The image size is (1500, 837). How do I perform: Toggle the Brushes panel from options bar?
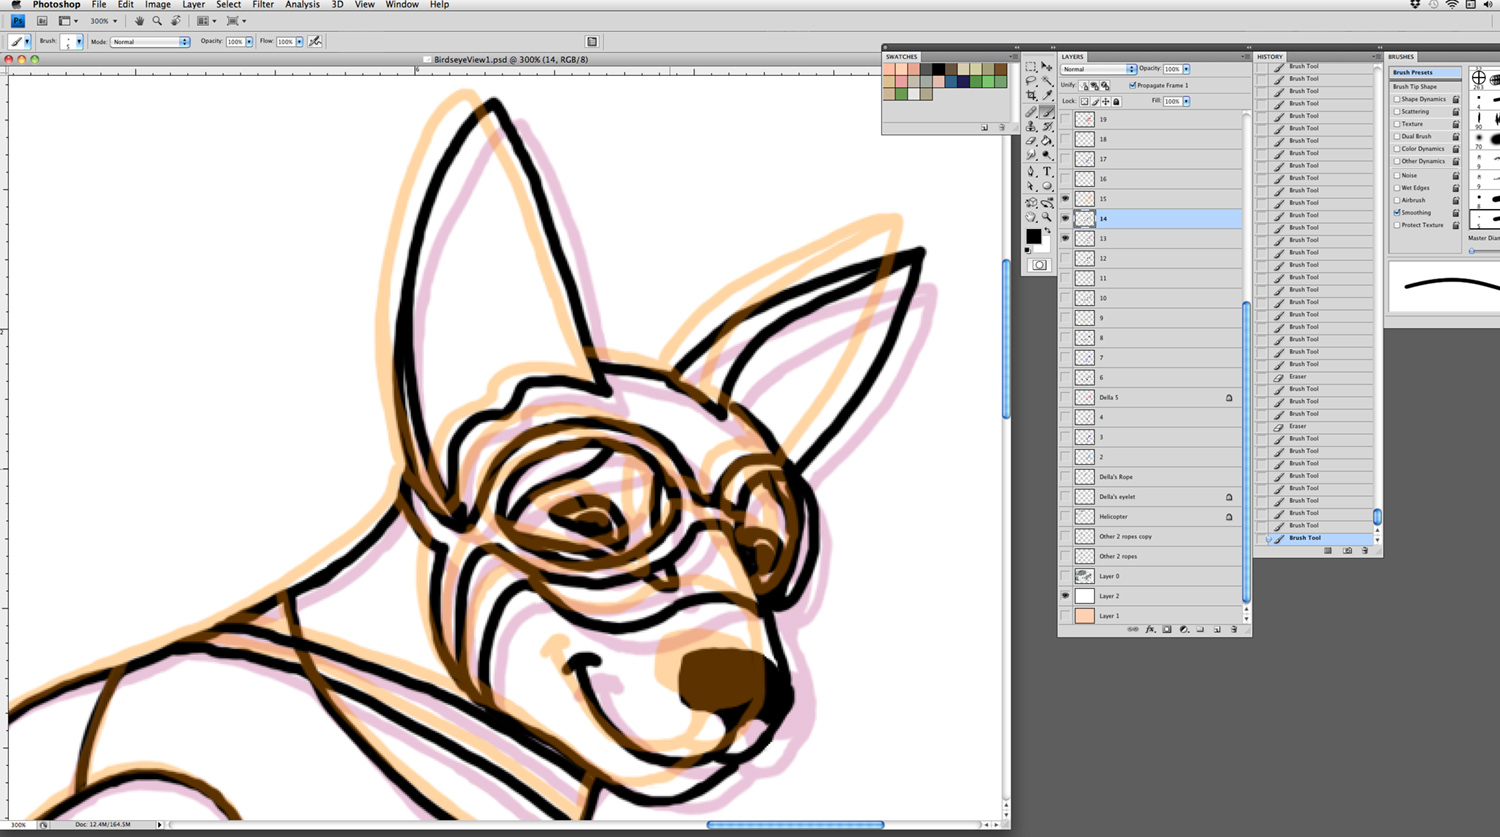[x=592, y=42]
